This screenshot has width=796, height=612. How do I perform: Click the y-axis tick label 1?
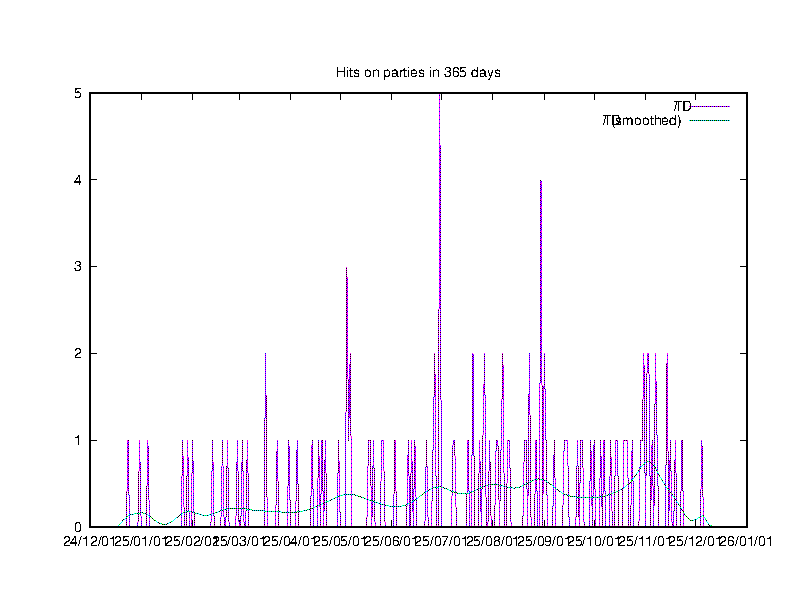point(78,440)
